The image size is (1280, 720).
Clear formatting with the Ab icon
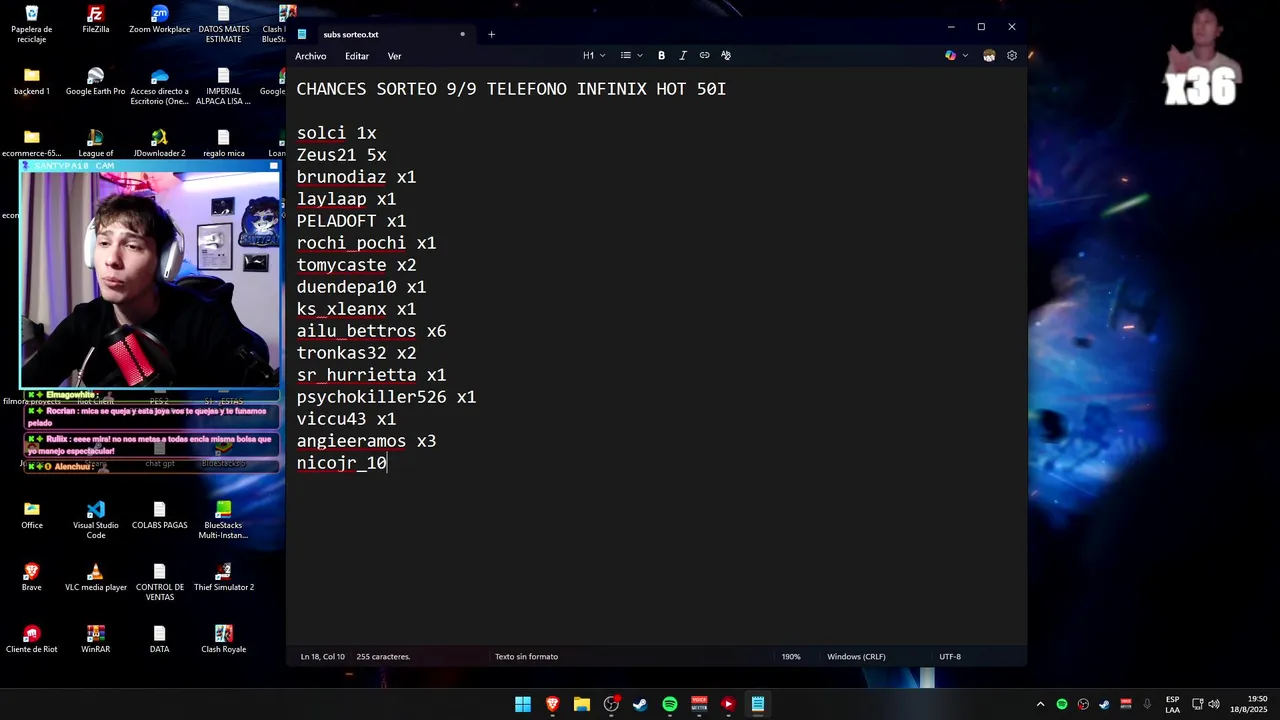point(726,56)
